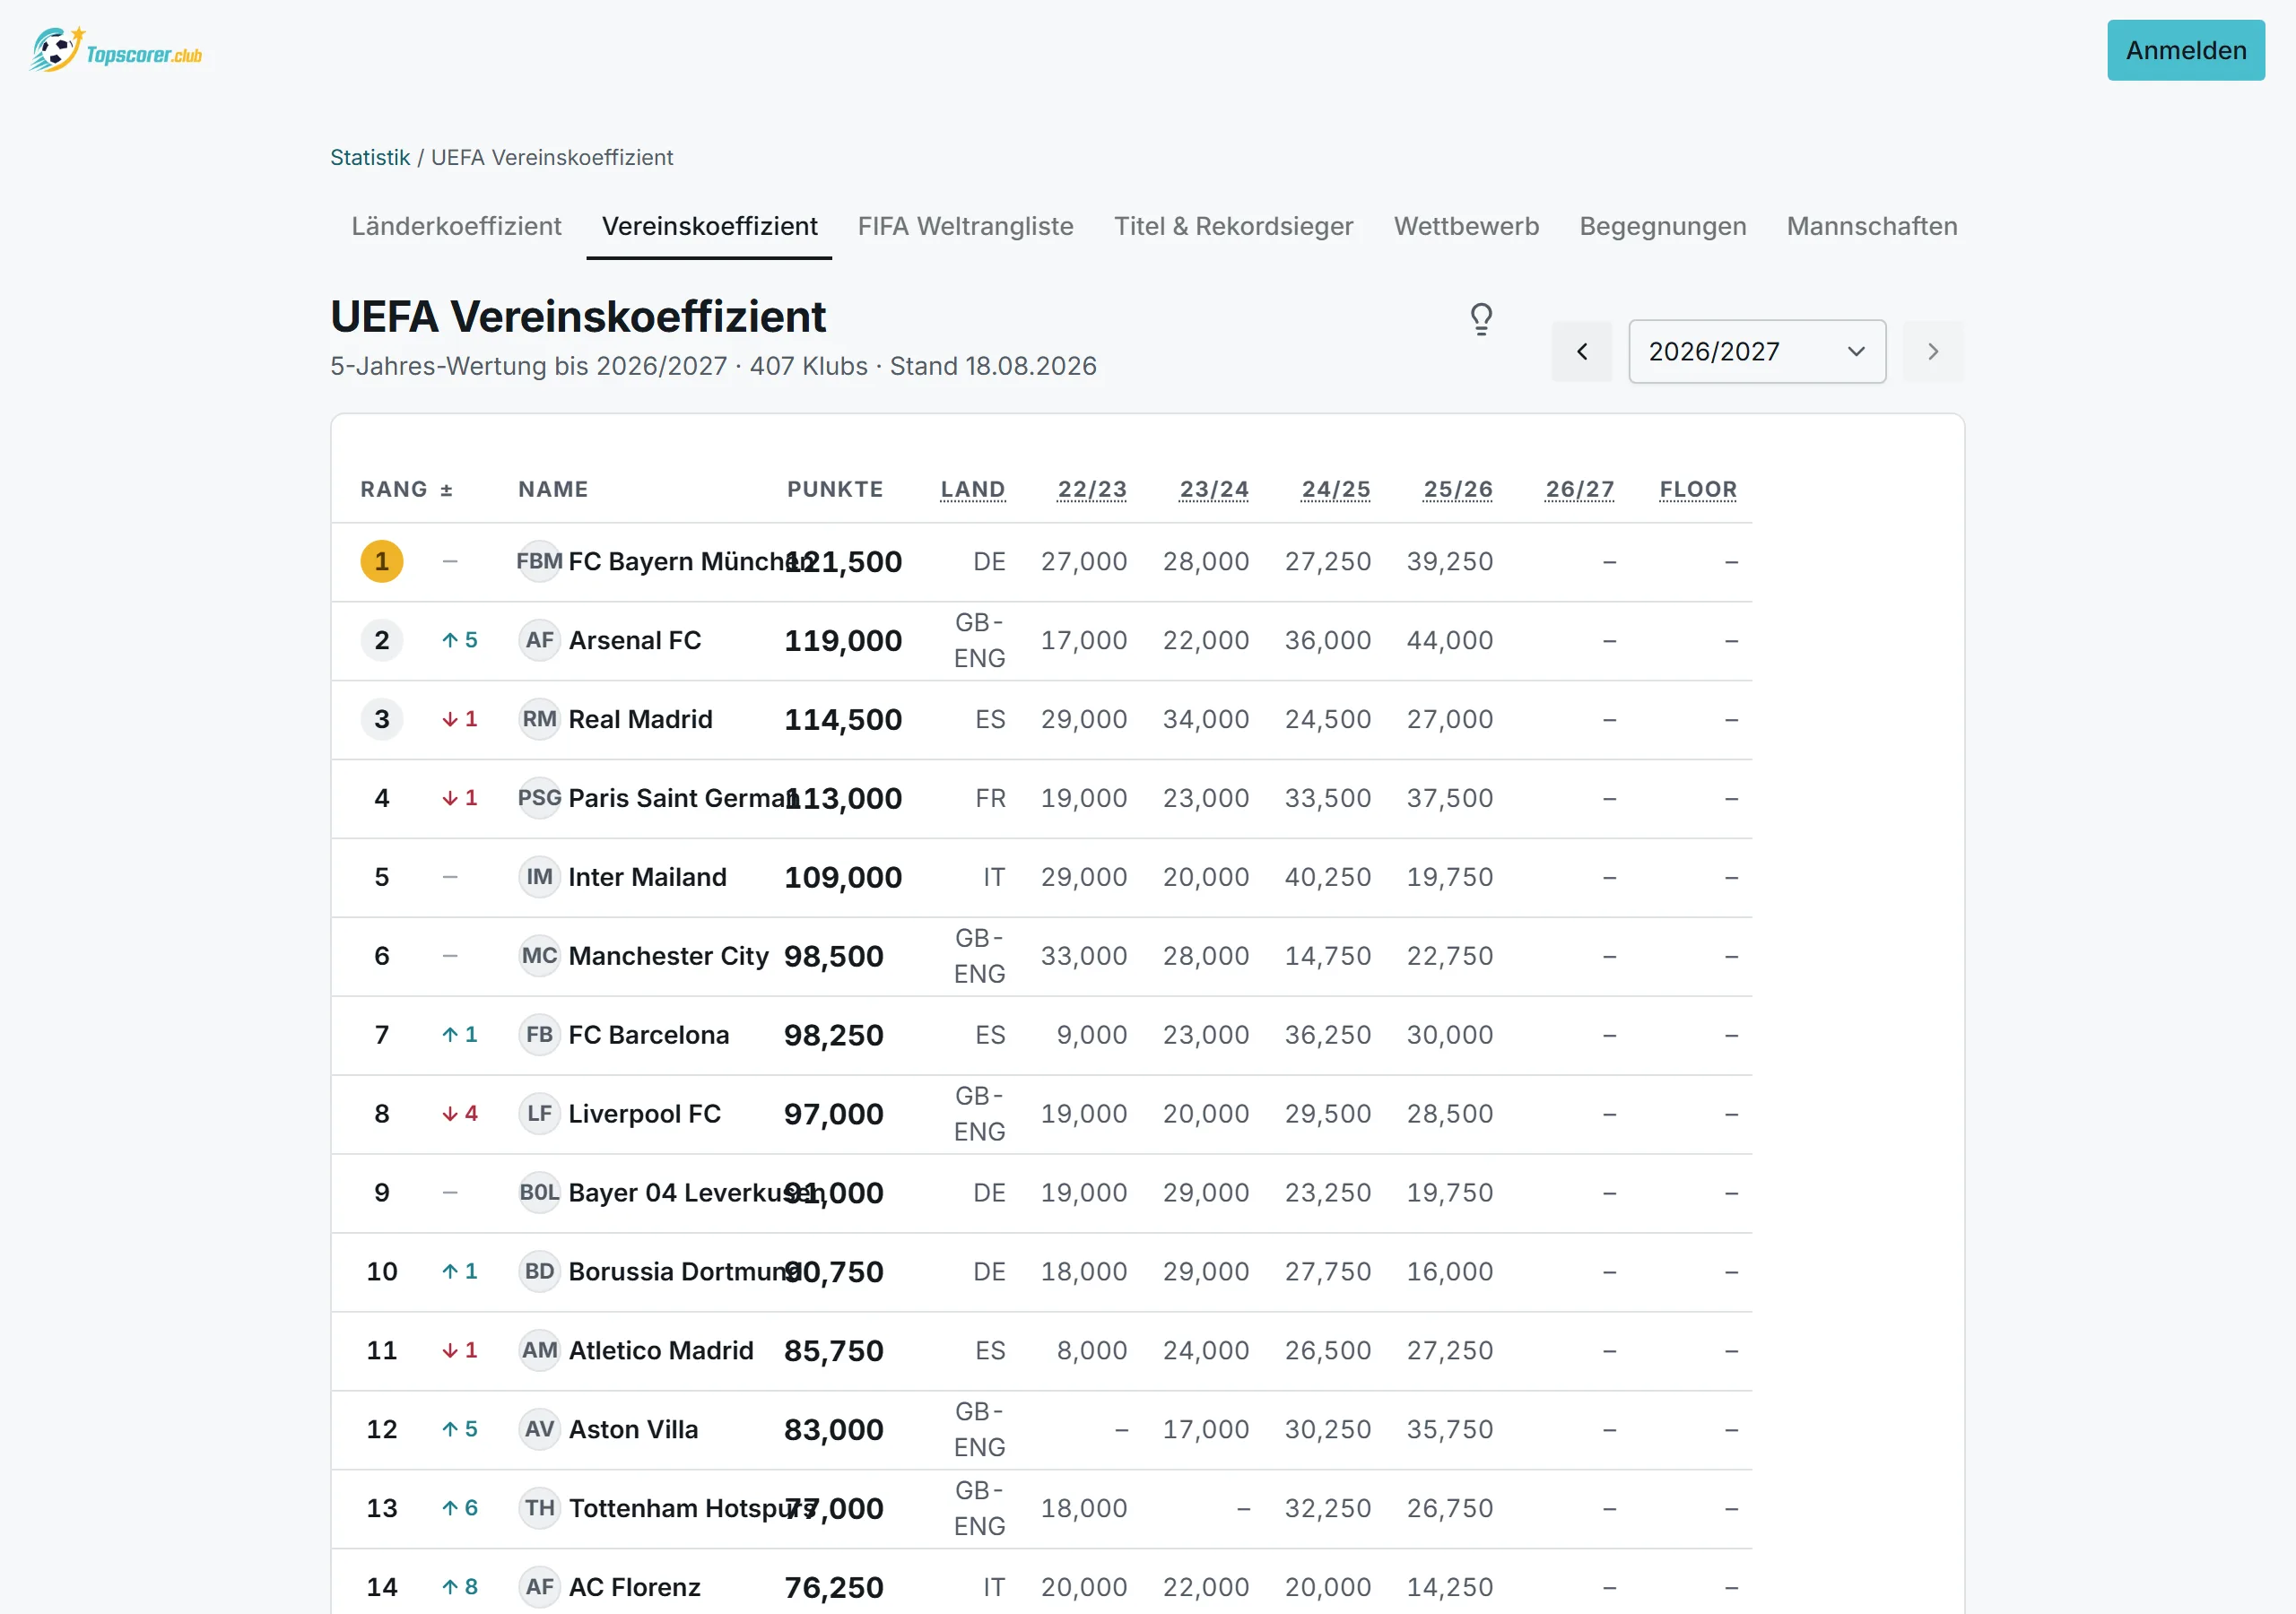Click the gold rank 1 medal
The height and width of the screenshot is (1614, 2296).
point(381,561)
